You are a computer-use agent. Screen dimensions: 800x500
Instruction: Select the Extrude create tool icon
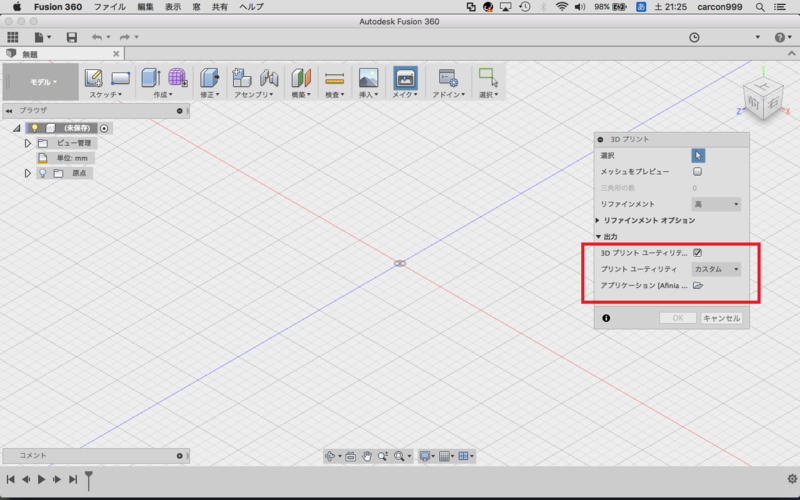[x=151, y=78]
